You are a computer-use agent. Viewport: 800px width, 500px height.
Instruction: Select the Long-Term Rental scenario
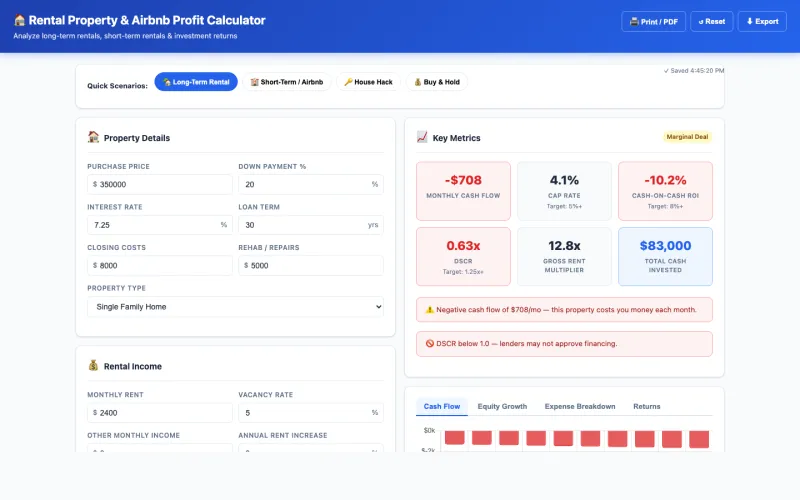(x=196, y=82)
